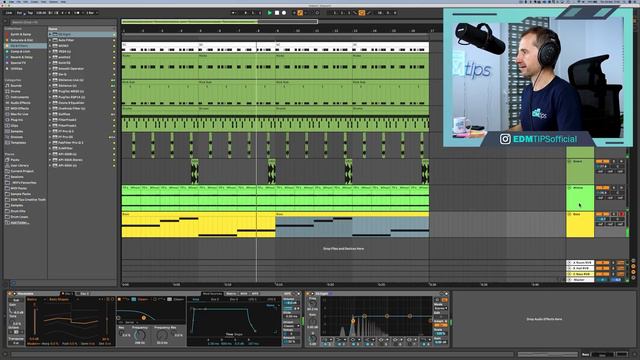Select the Snare track header
640x360 pixels.
(580, 171)
